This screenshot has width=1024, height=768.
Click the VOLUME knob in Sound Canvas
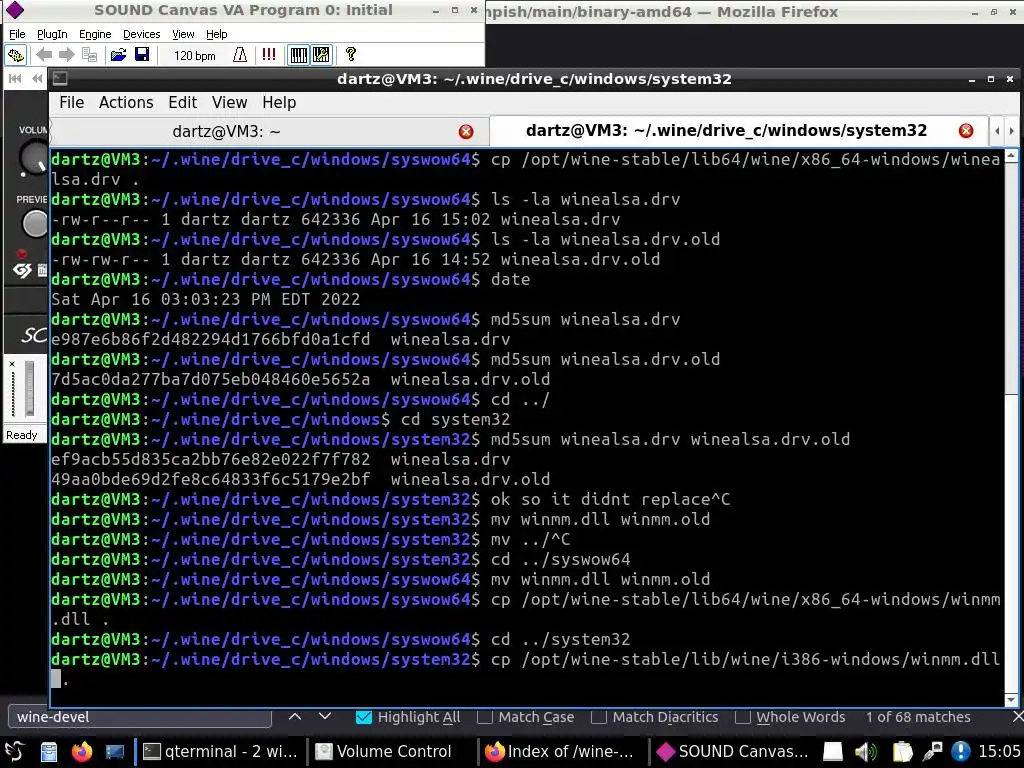click(x=33, y=157)
